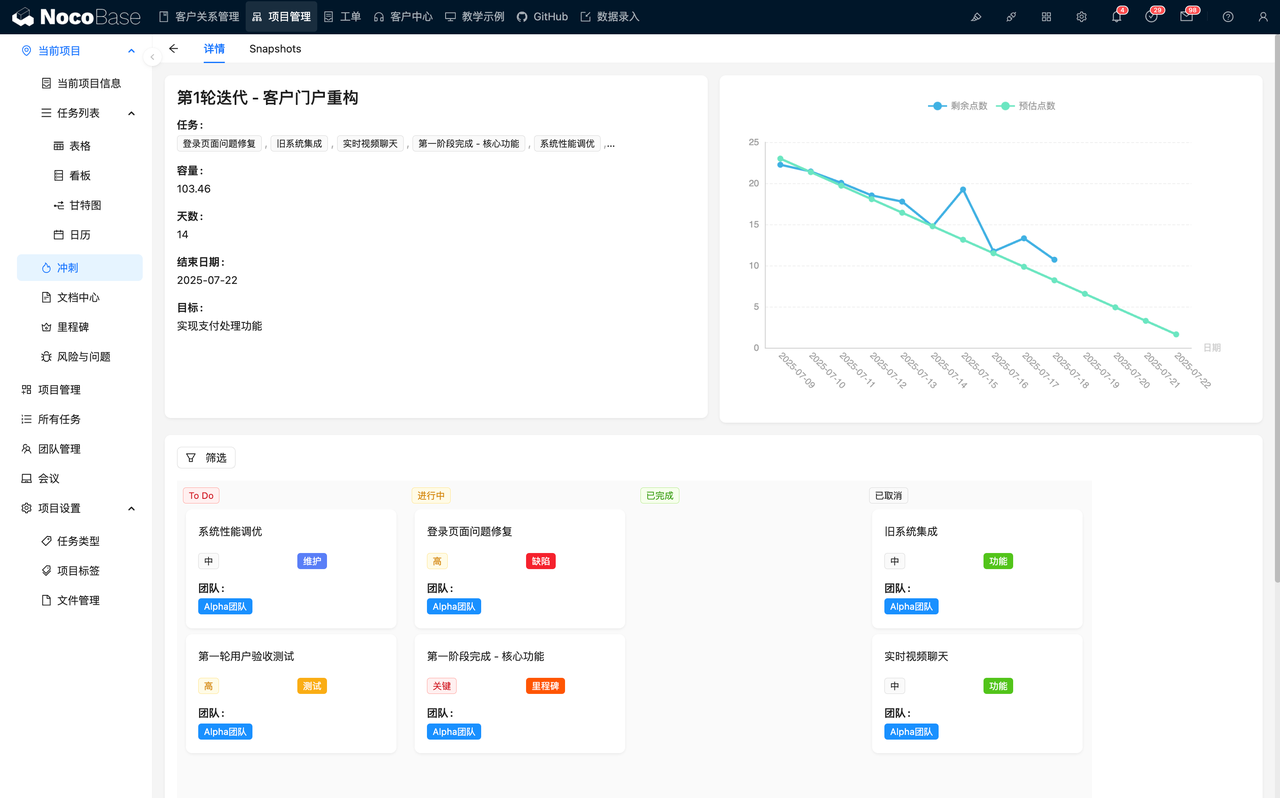
Task: Switch to the 详情 tab
Action: [x=214, y=49]
